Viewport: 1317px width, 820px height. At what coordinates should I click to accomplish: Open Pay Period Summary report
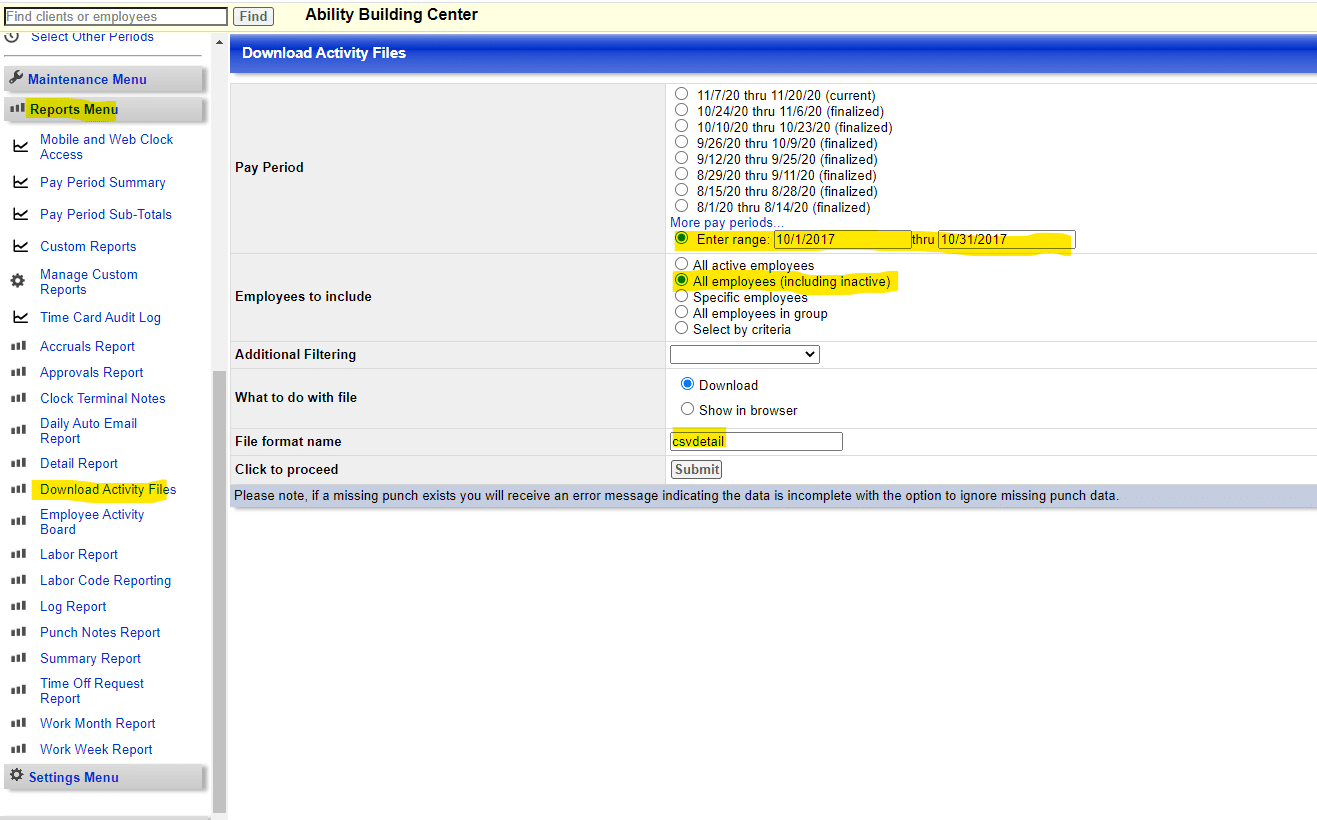(103, 183)
